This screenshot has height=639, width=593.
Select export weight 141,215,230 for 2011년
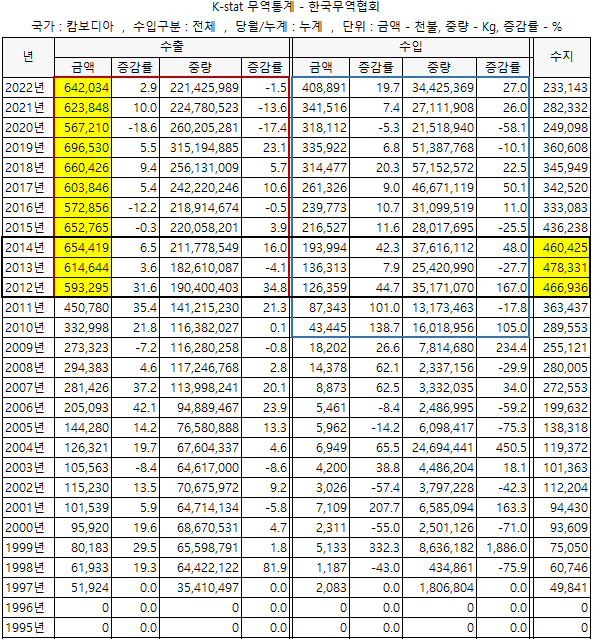(x=201, y=307)
